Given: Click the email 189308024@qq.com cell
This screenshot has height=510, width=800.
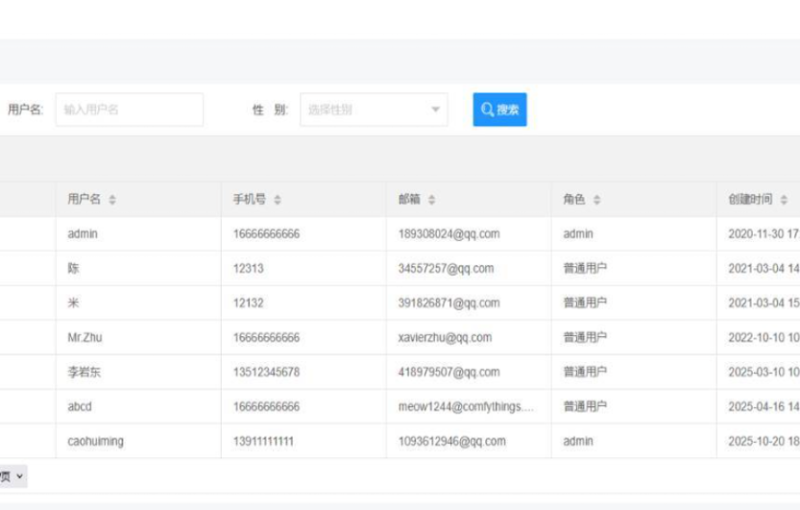Looking at the screenshot, I should point(448,234).
